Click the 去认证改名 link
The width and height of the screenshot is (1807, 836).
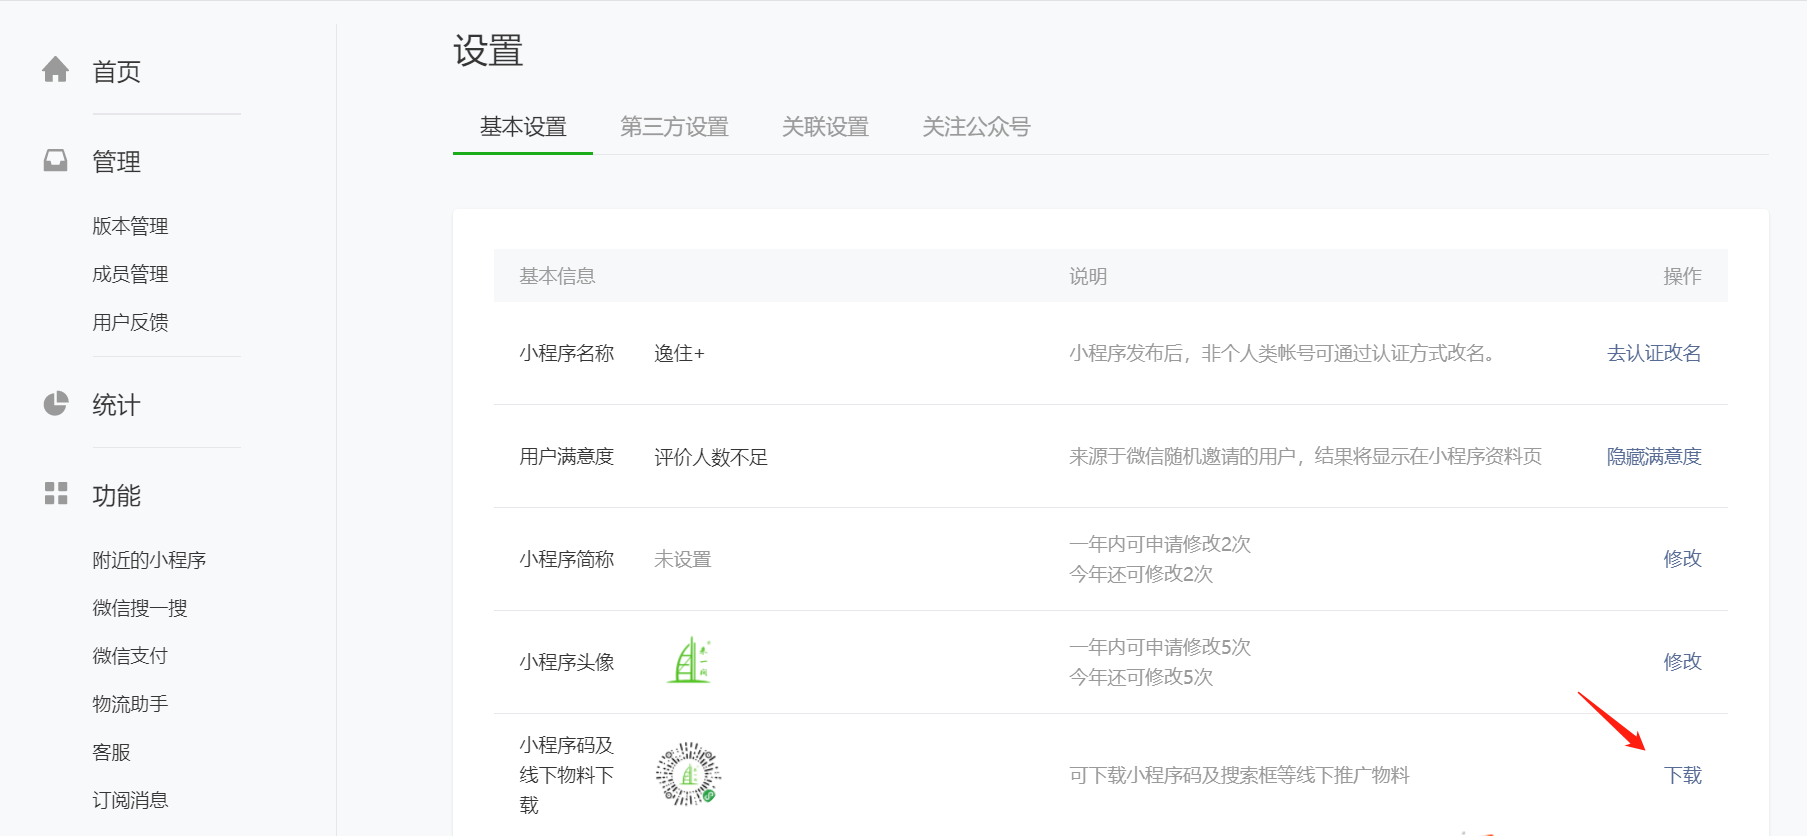pyautogui.click(x=1654, y=353)
